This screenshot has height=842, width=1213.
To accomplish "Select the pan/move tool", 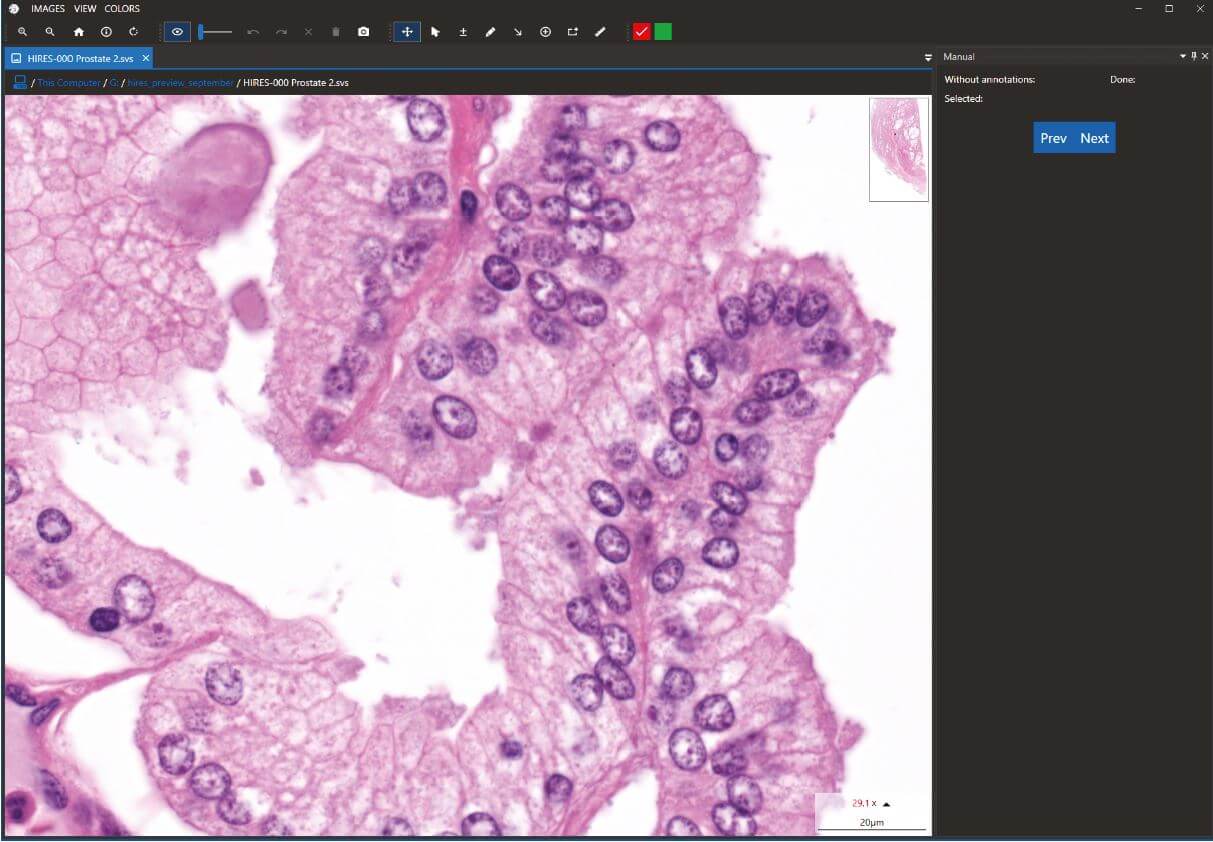I will [x=407, y=32].
